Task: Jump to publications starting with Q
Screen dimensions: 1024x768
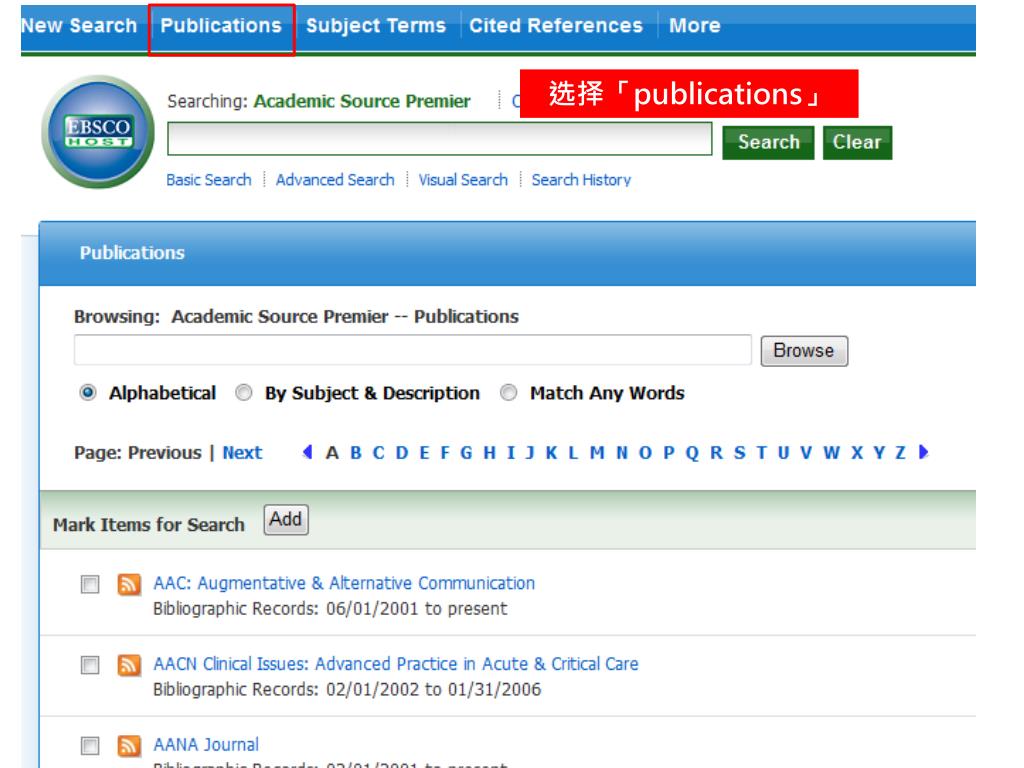Action: coord(692,453)
